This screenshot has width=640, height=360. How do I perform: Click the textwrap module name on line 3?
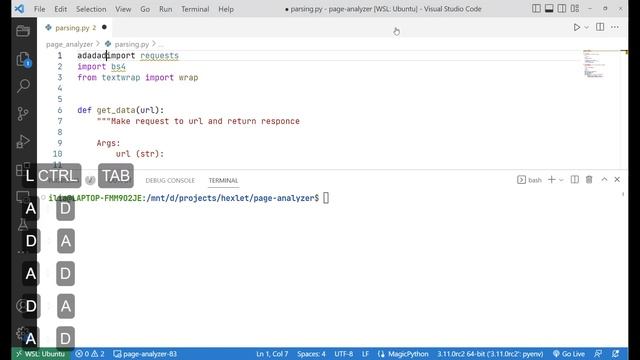click(121, 78)
